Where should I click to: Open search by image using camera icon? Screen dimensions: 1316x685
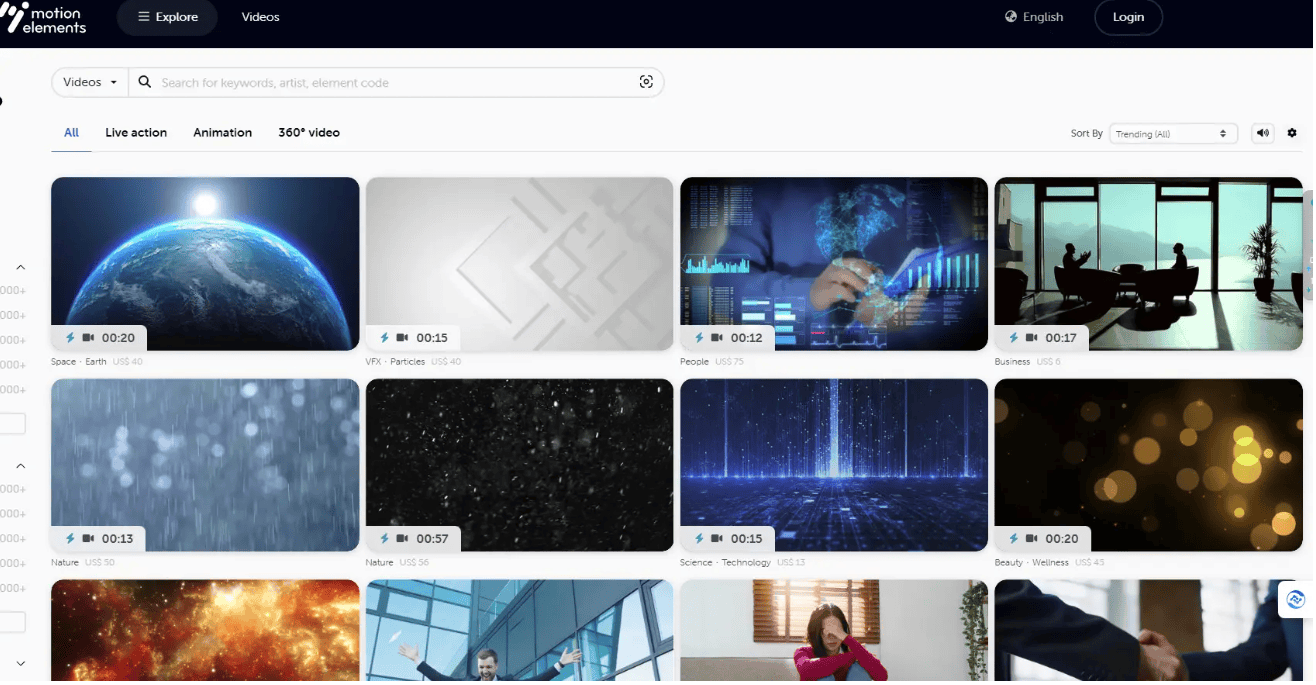pos(646,81)
